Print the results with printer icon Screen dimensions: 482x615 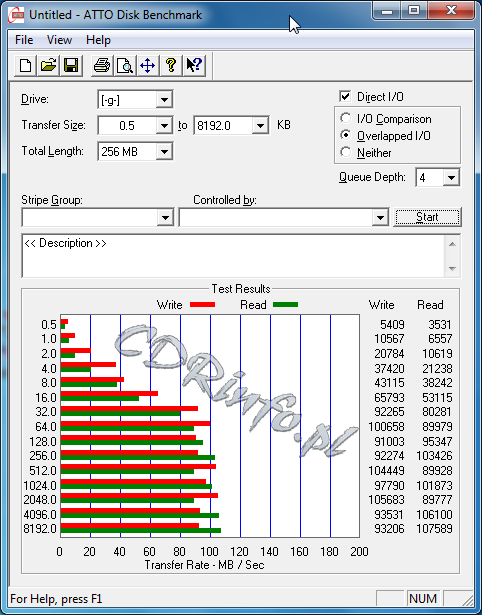click(x=102, y=65)
